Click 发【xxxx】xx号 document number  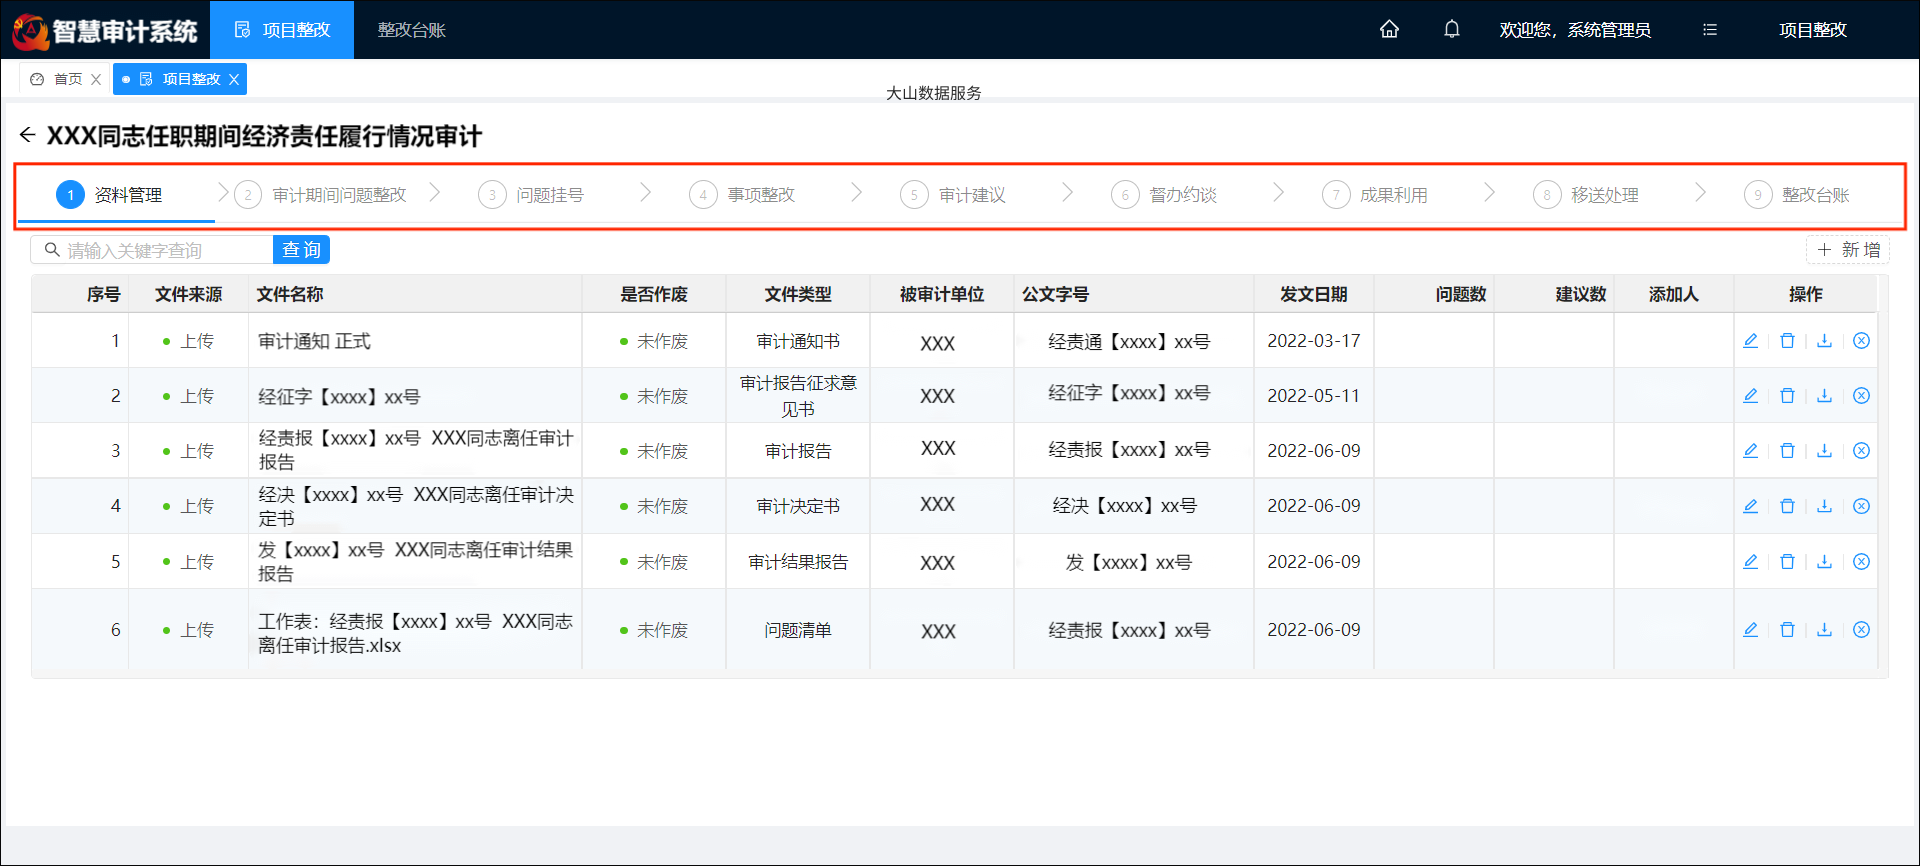1129,563
